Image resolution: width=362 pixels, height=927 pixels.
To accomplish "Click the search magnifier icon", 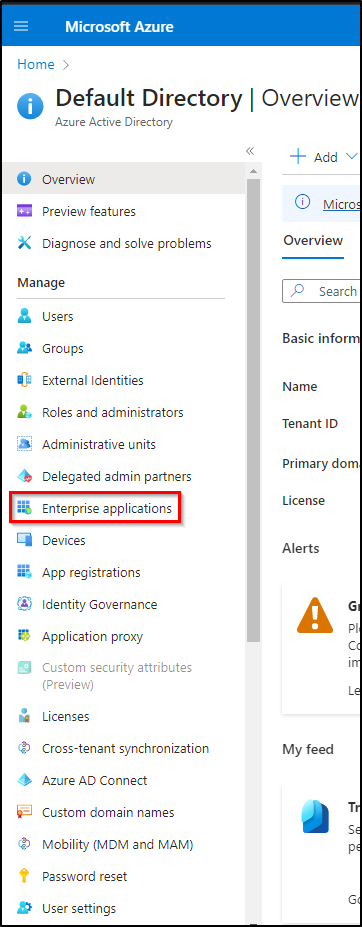I will [x=299, y=290].
